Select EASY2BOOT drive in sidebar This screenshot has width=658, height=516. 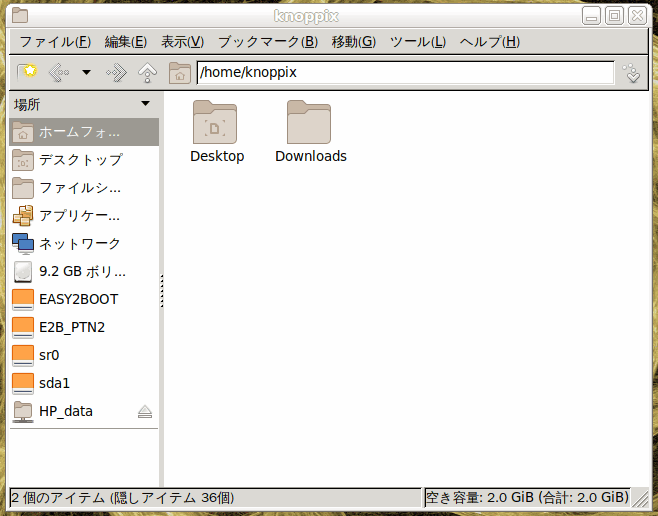84,299
